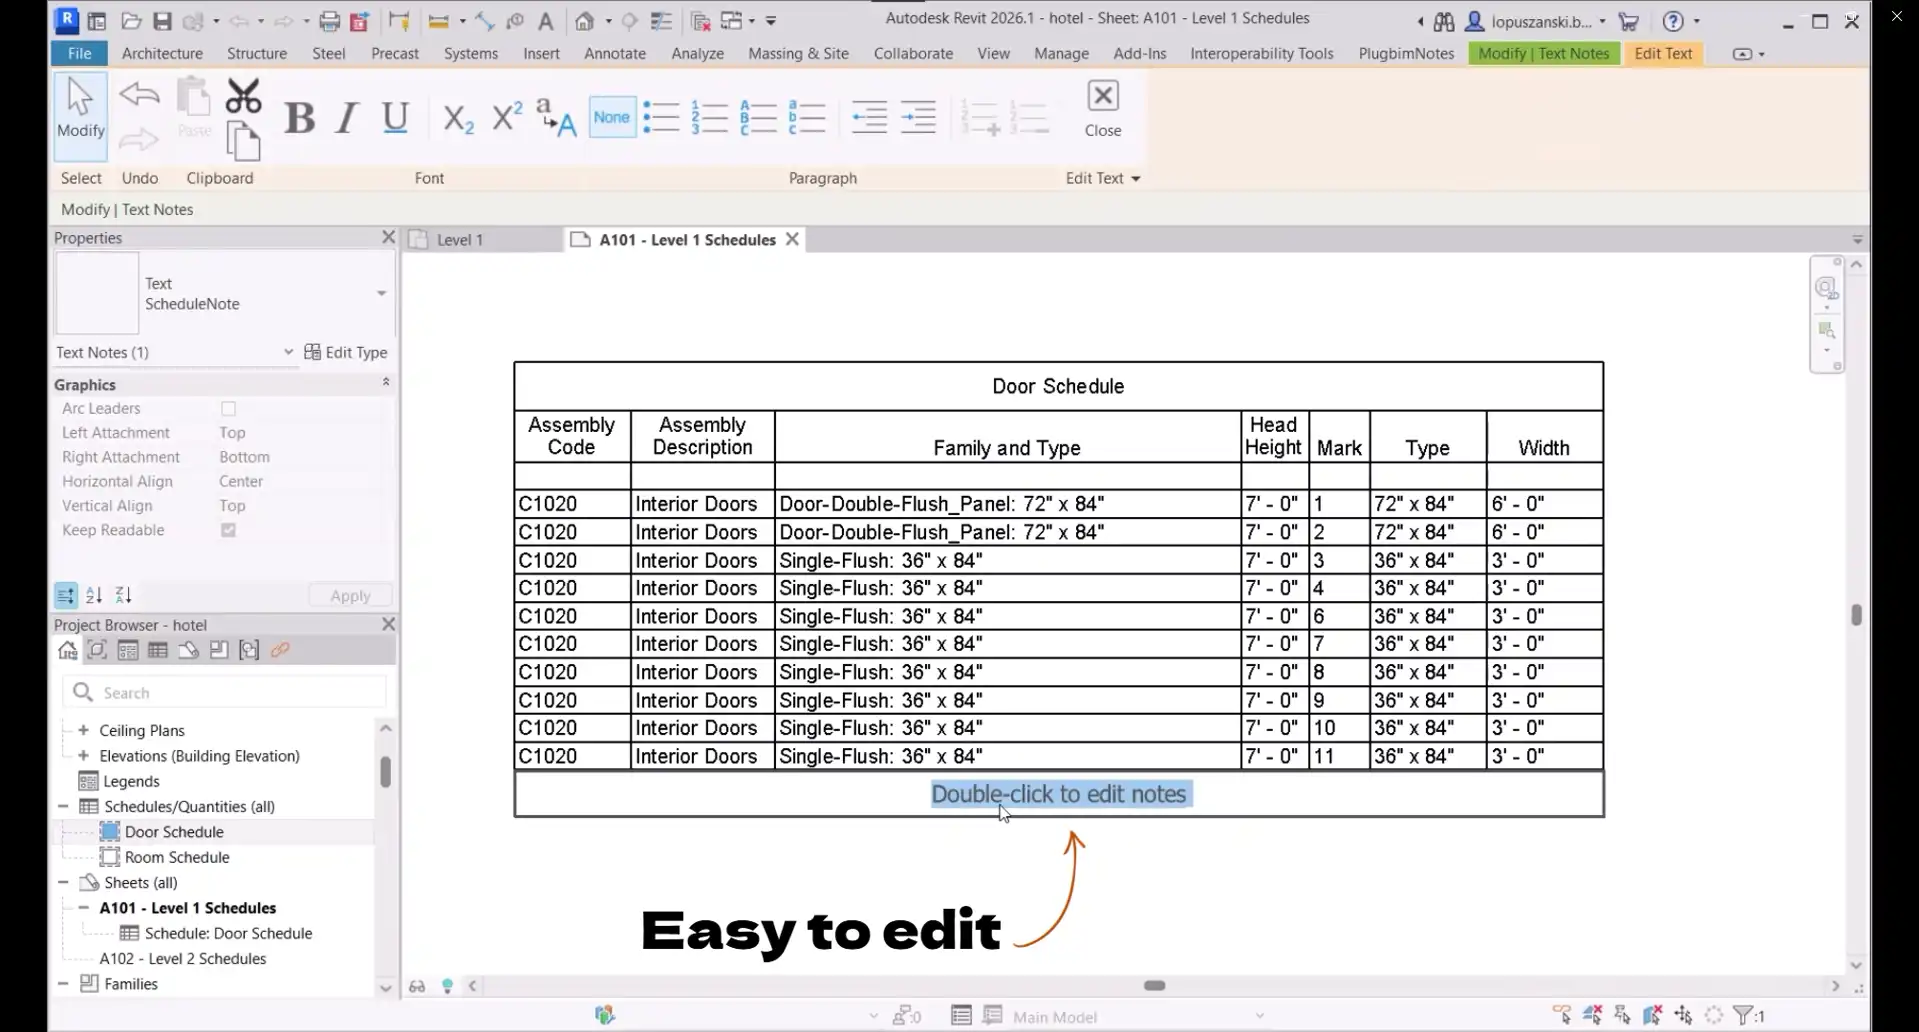The width and height of the screenshot is (1919, 1032).
Task: Switch to the Architecture ribbon tab
Action: pyautogui.click(x=162, y=53)
